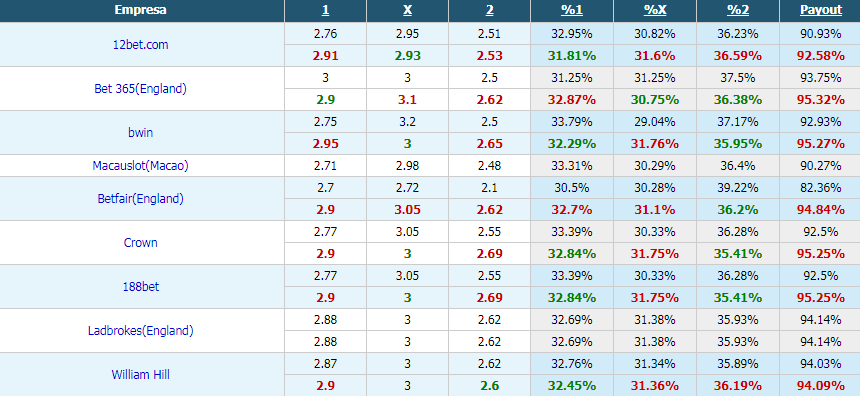The height and width of the screenshot is (396, 860).
Task: Sort table by Payout header
Action: click(821, 10)
